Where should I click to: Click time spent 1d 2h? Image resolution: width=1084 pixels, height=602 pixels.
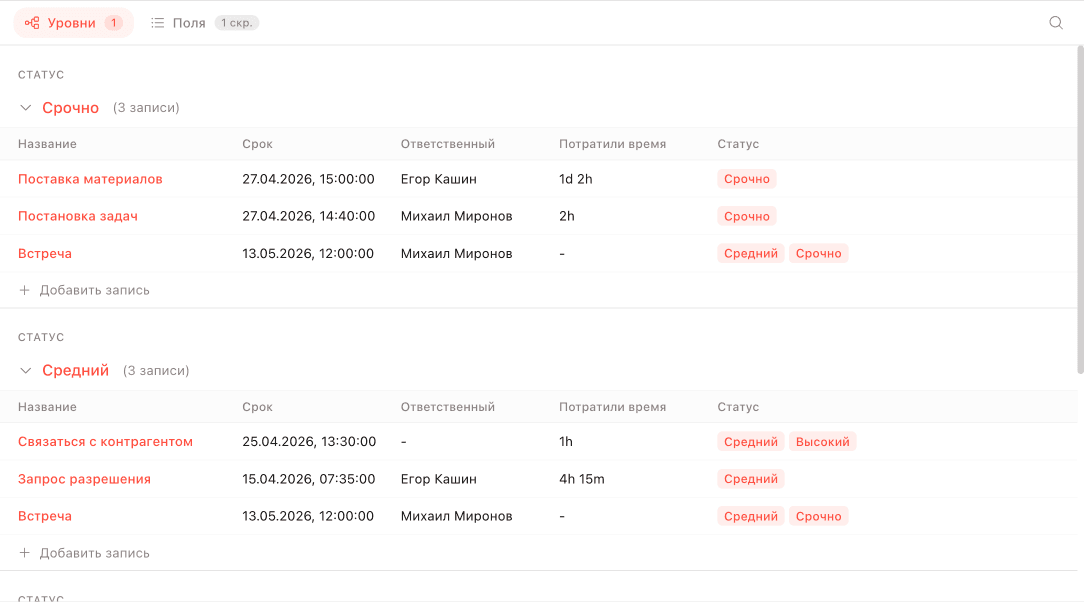click(575, 179)
